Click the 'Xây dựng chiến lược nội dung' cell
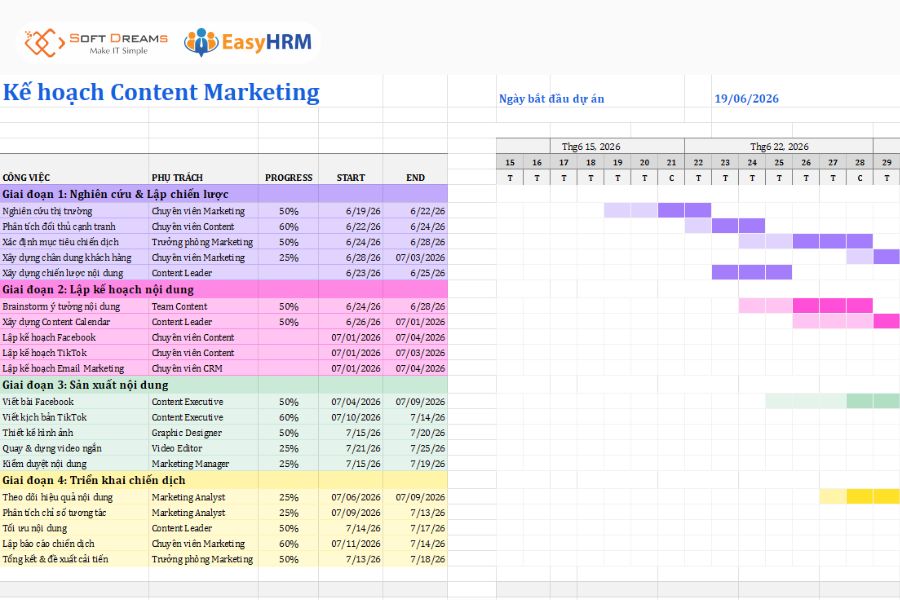900x600 pixels. pyautogui.click(x=74, y=273)
